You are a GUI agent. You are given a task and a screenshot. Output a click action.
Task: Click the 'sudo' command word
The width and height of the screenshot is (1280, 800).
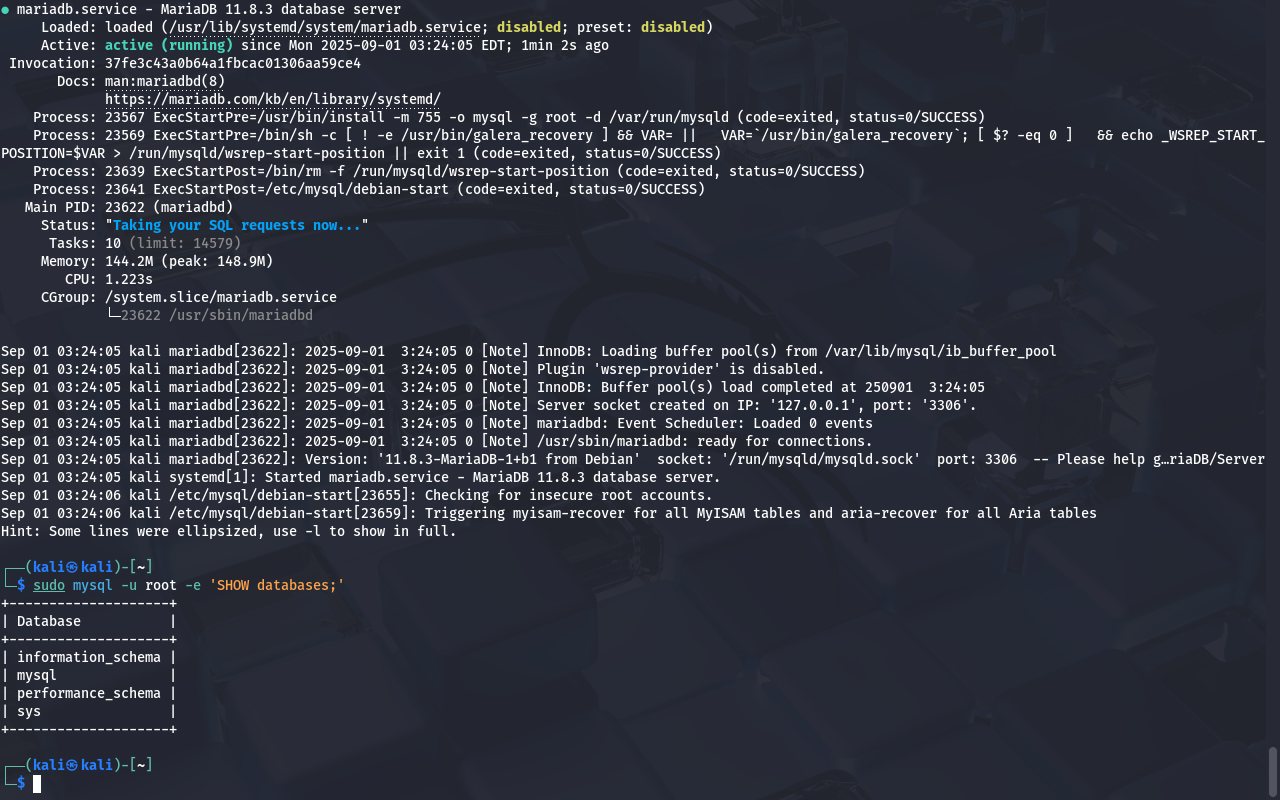click(x=49, y=585)
